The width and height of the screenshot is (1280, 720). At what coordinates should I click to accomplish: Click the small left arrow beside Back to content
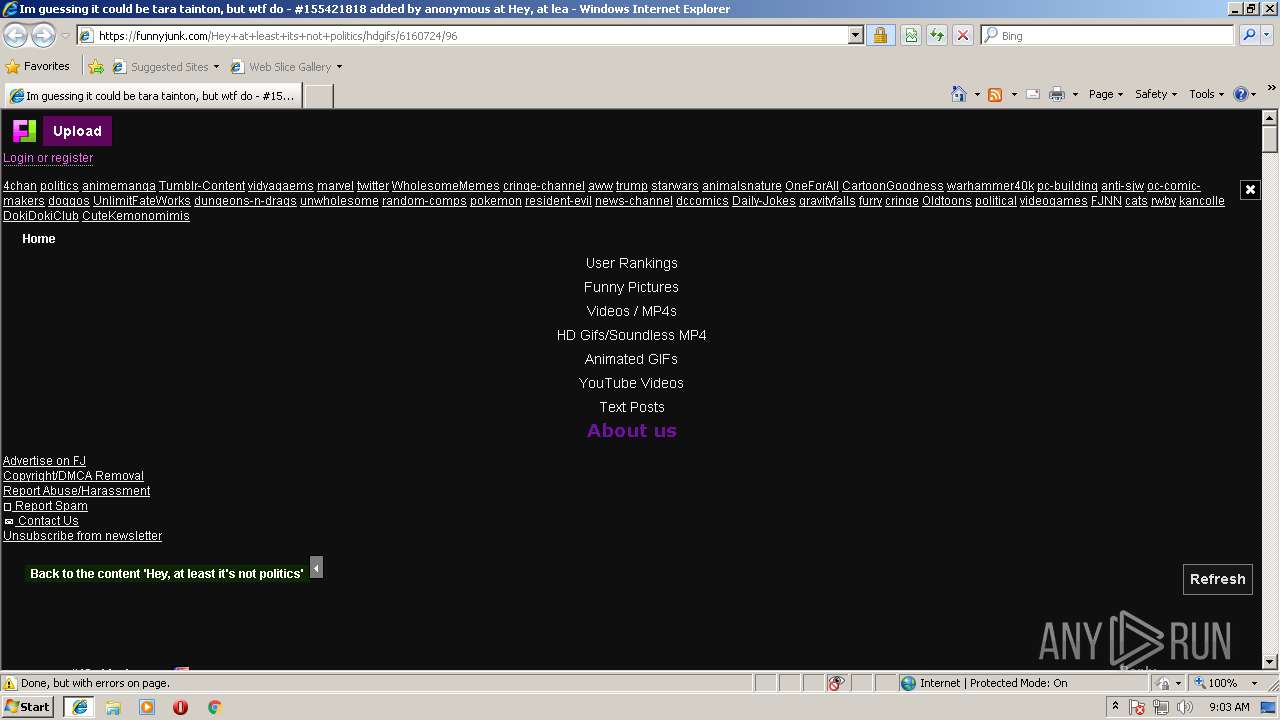[x=316, y=568]
